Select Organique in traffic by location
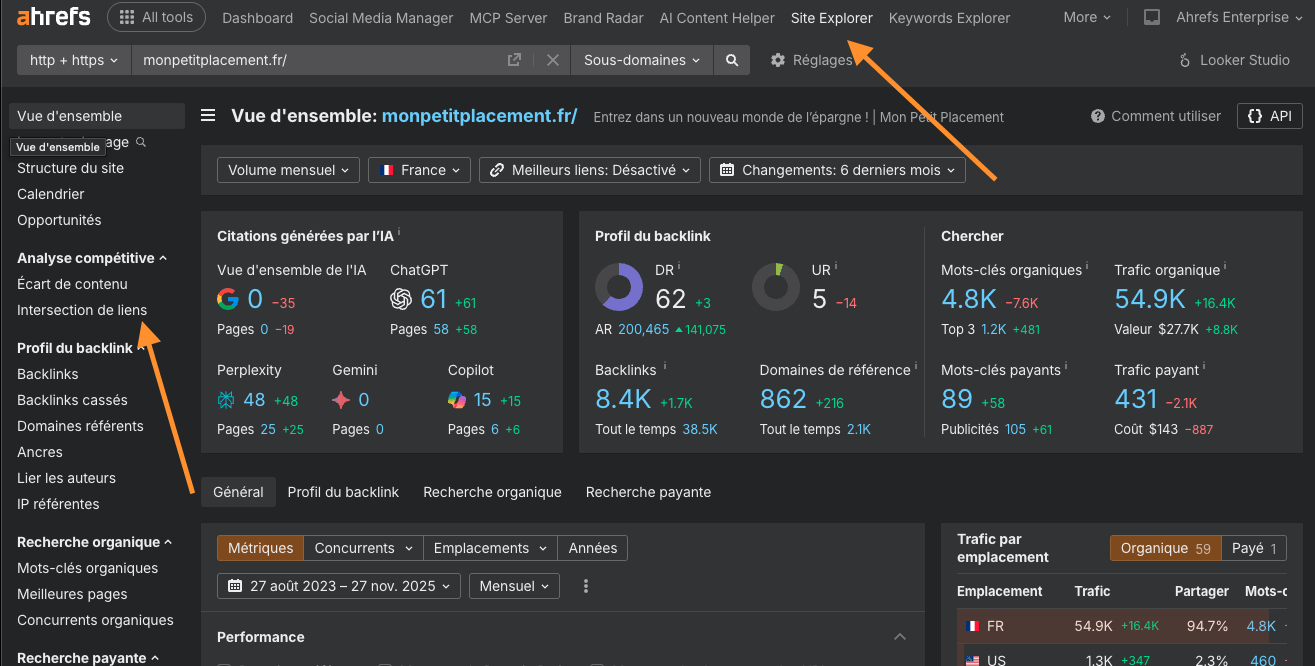Screen dimensions: 1315x666 1165,548
